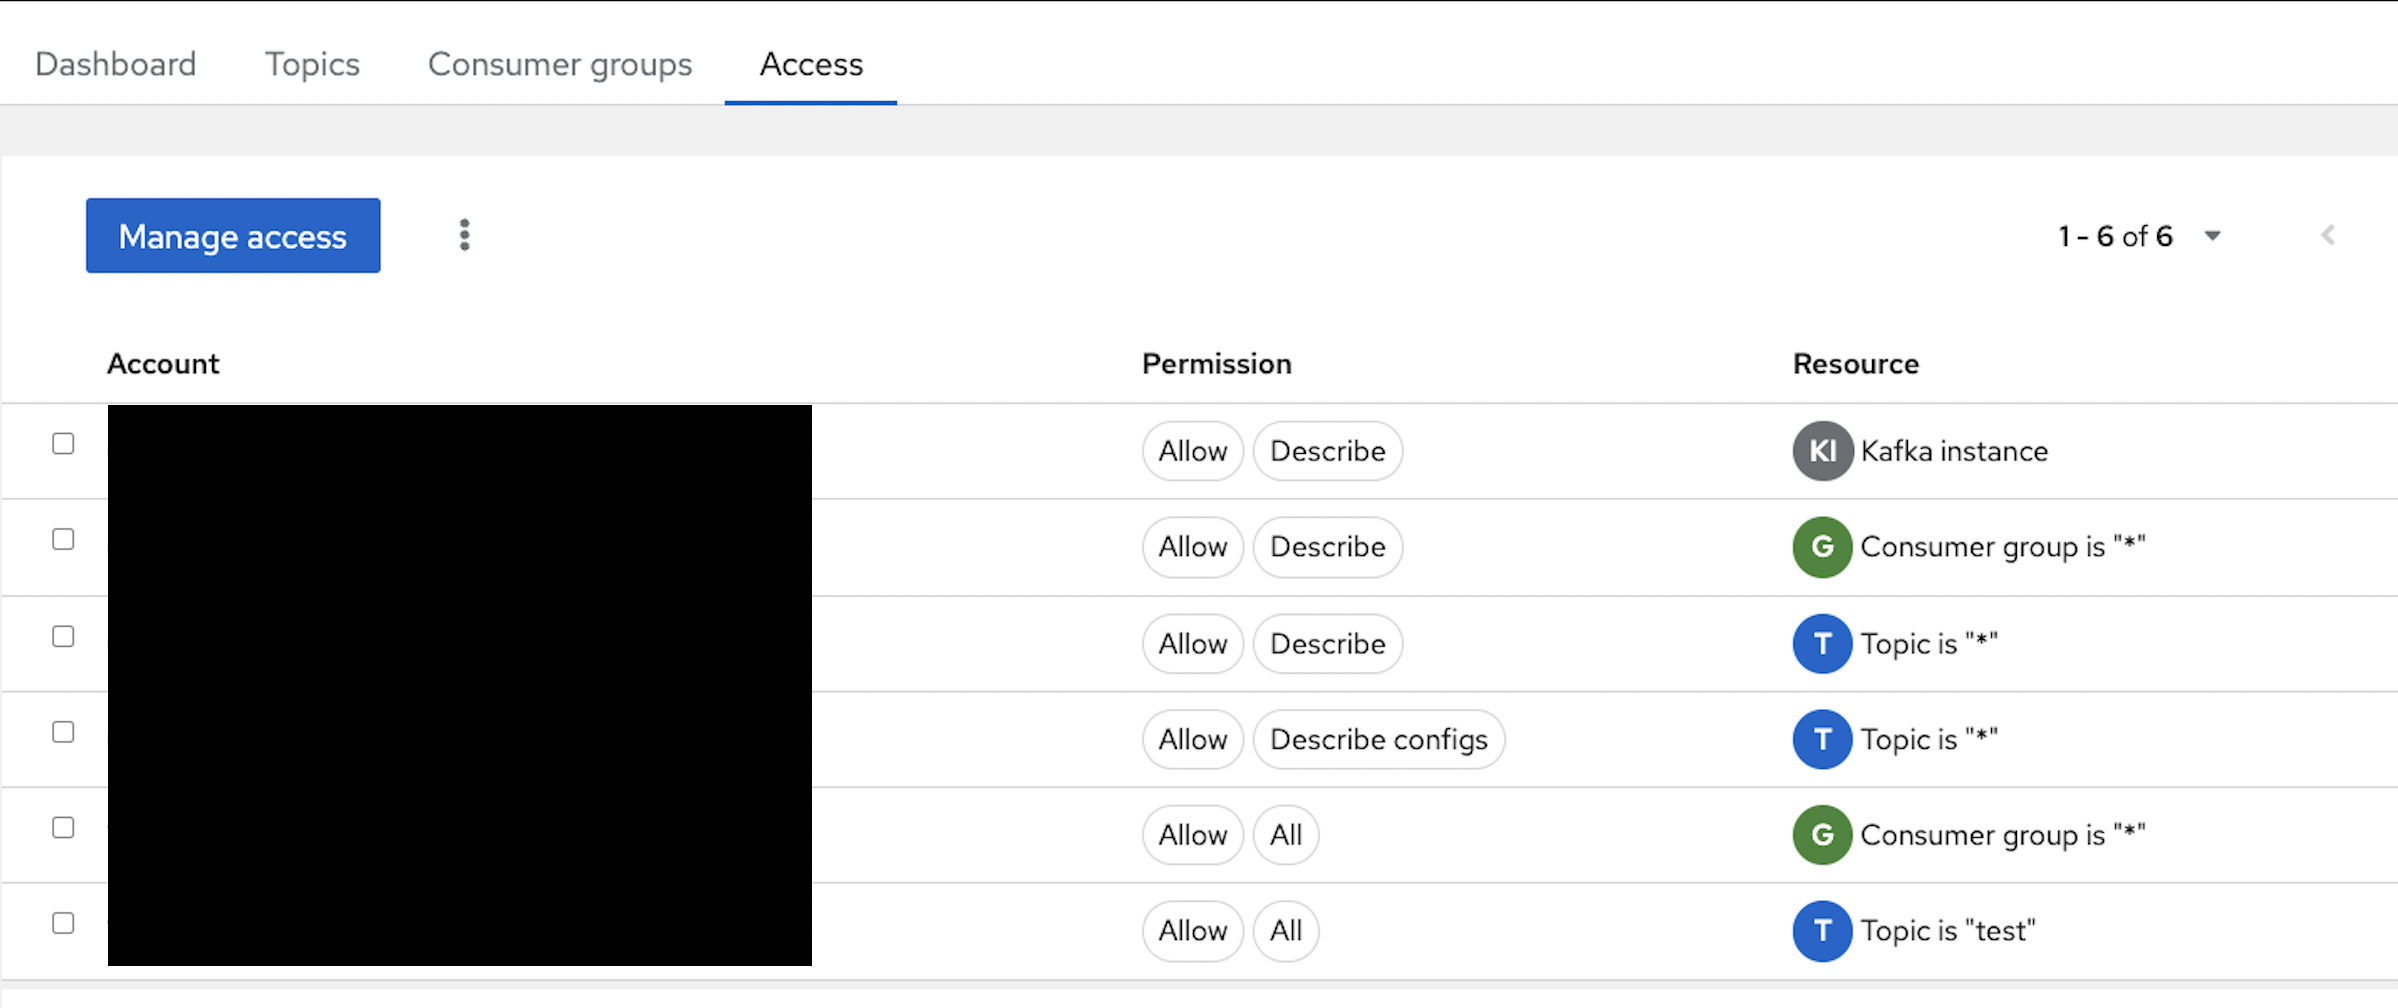This screenshot has width=2398, height=1008.
Task: Click the Account column header
Action: [x=163, y=364]
